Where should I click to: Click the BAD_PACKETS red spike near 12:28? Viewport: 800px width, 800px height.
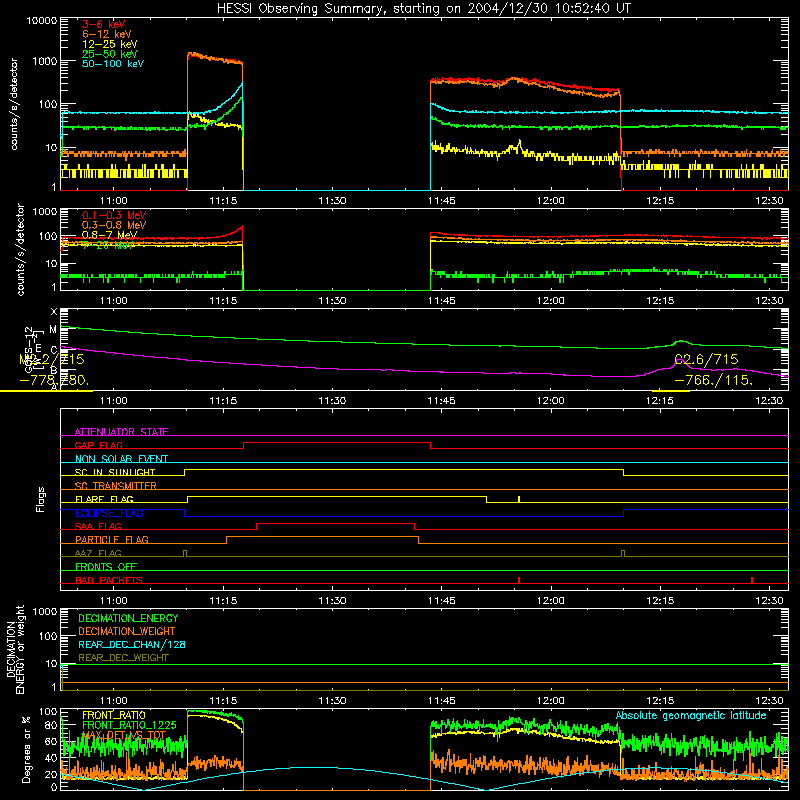(x=752, y=580)
